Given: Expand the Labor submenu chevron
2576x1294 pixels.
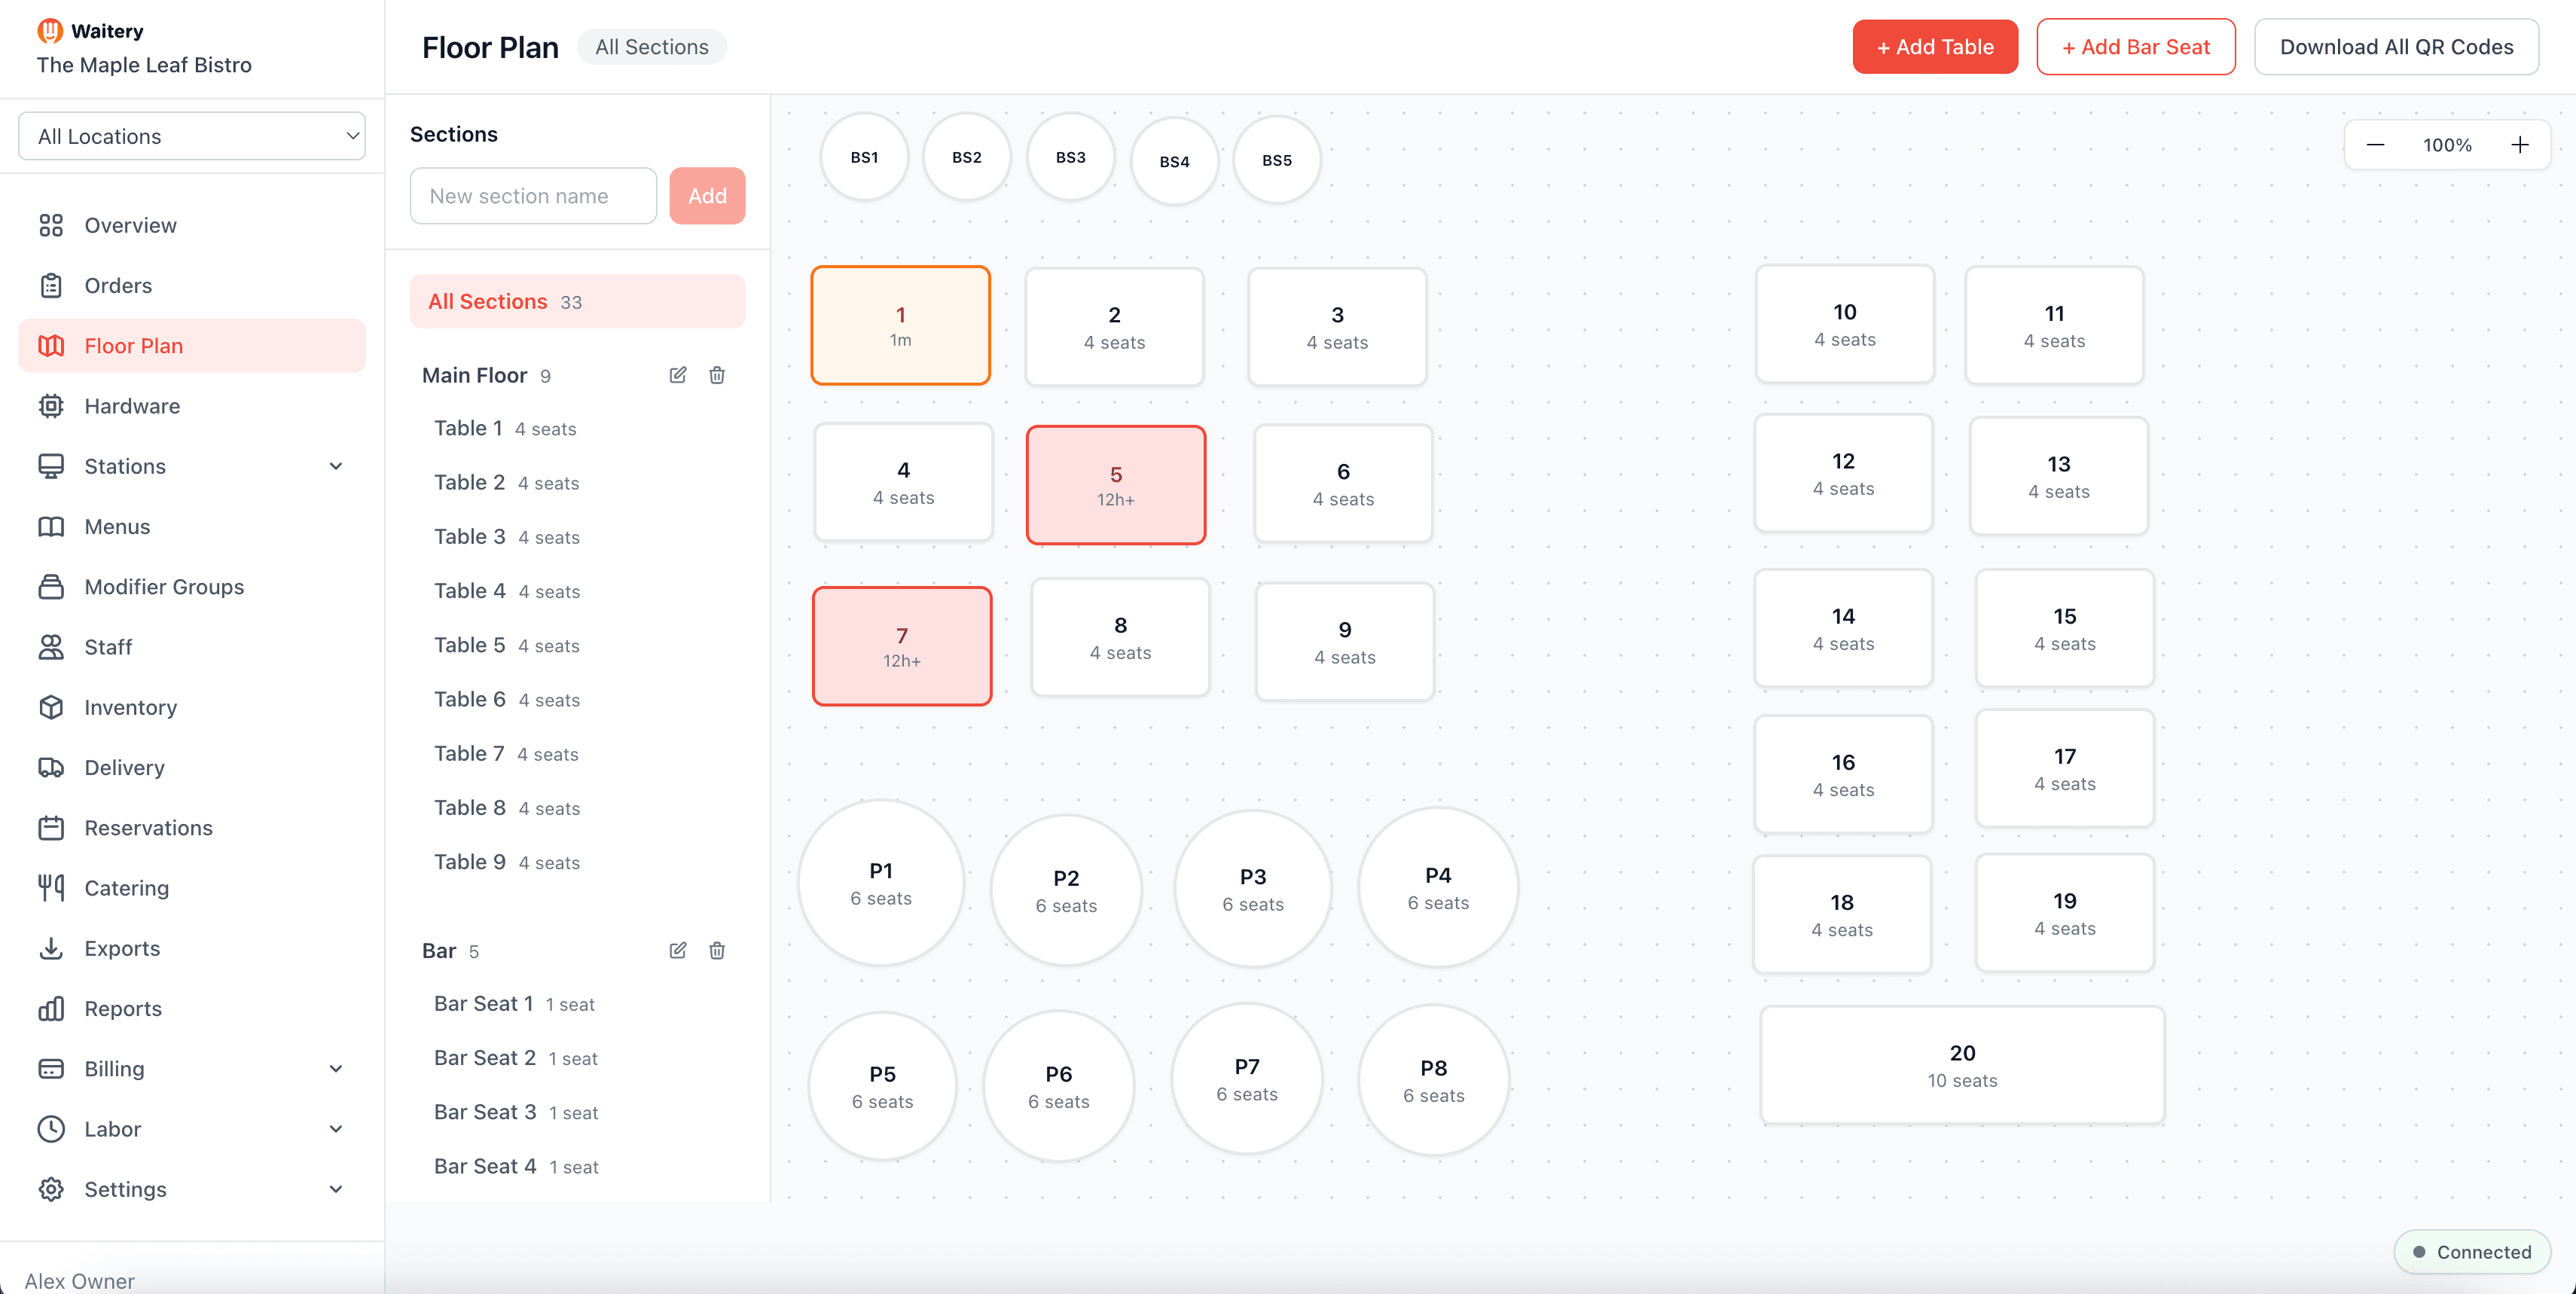Looking at the screenshot, I should pos(336,1129).
